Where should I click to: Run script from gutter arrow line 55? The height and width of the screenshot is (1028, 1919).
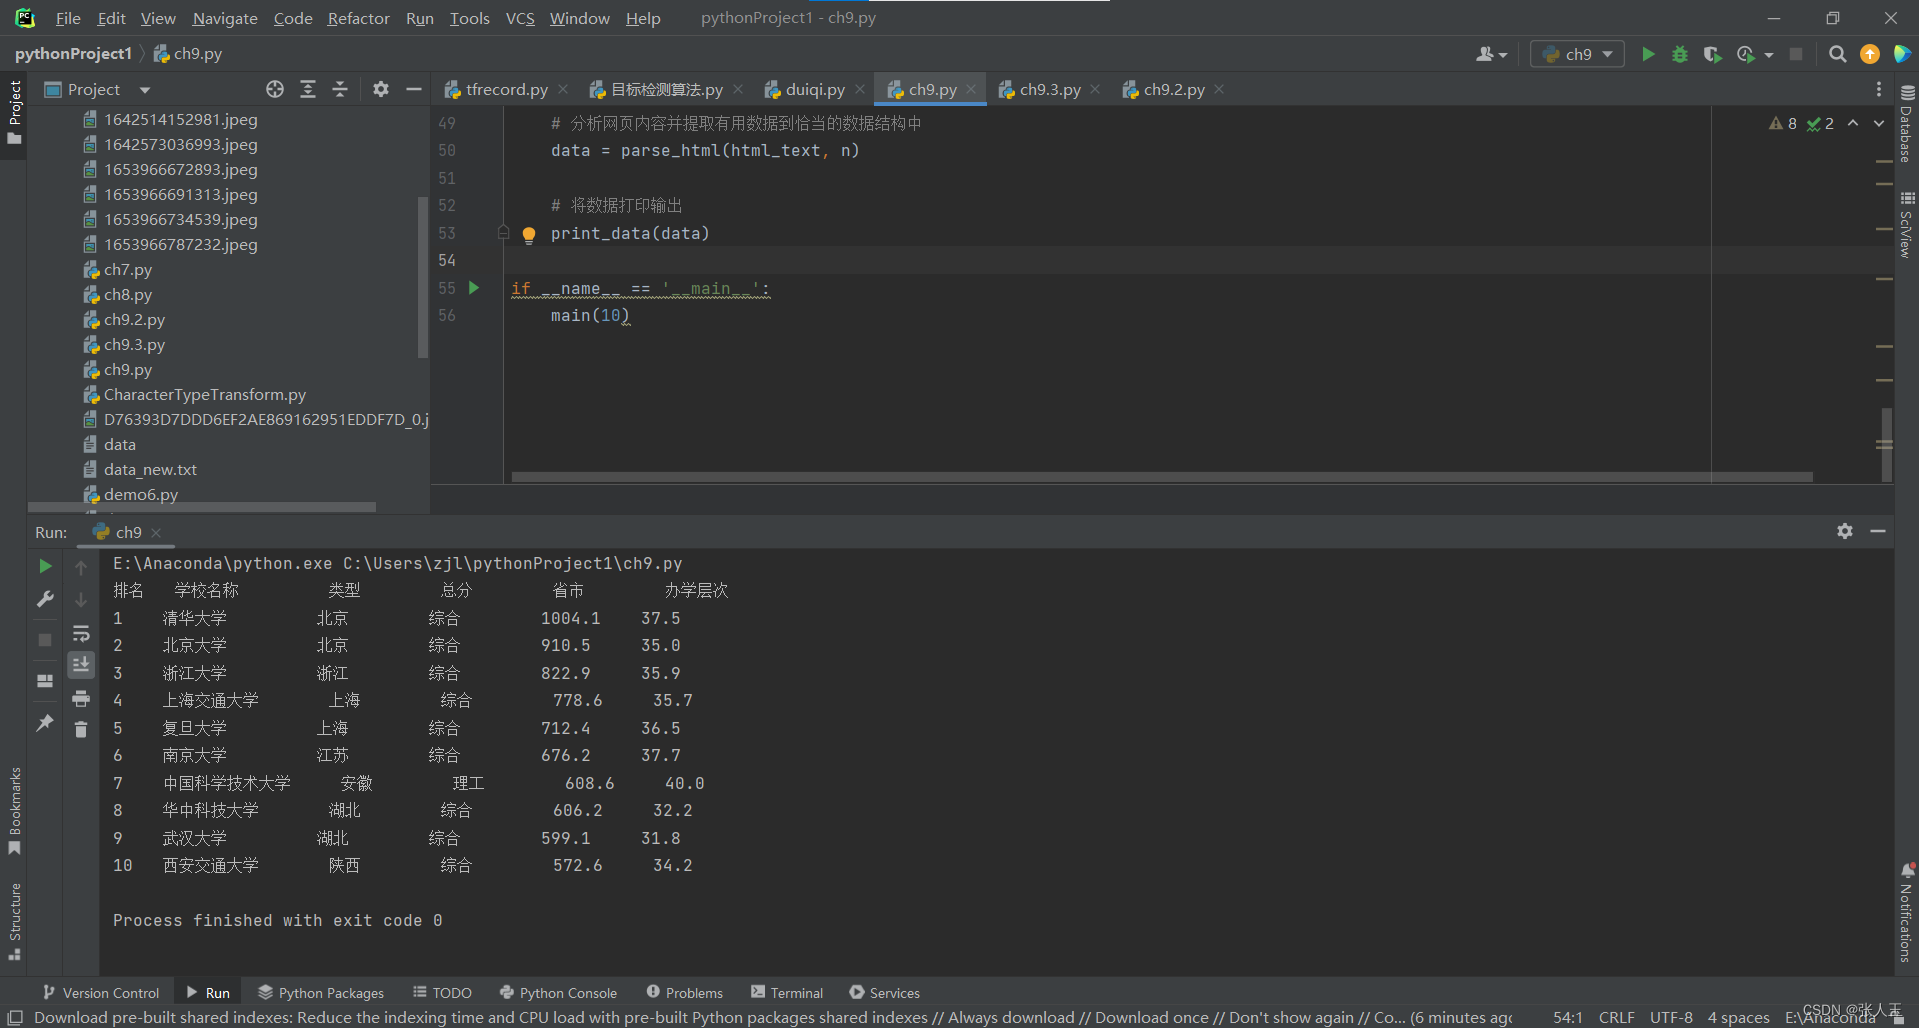474,288
